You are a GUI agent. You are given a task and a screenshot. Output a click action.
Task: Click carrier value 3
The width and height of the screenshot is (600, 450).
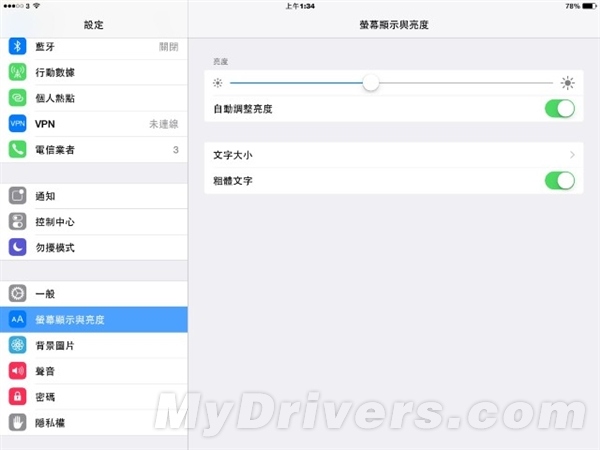[x=176, y=150]
